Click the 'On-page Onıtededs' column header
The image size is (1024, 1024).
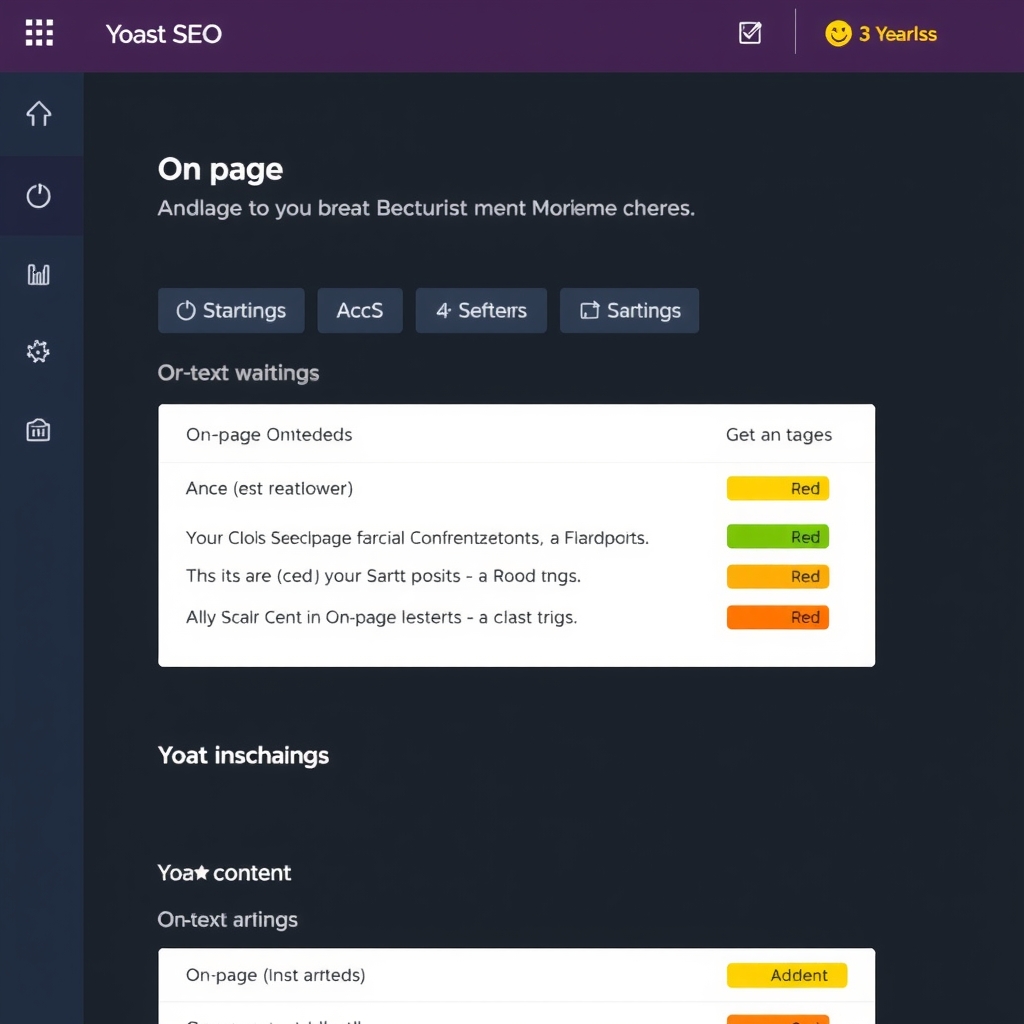click(x=269, y=435)
